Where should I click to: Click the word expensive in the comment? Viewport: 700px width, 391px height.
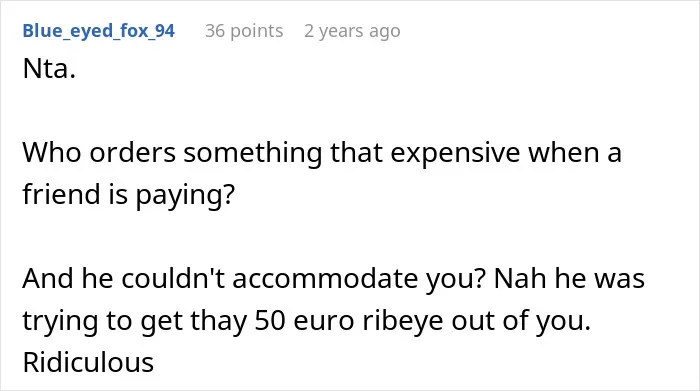(455, 153)
